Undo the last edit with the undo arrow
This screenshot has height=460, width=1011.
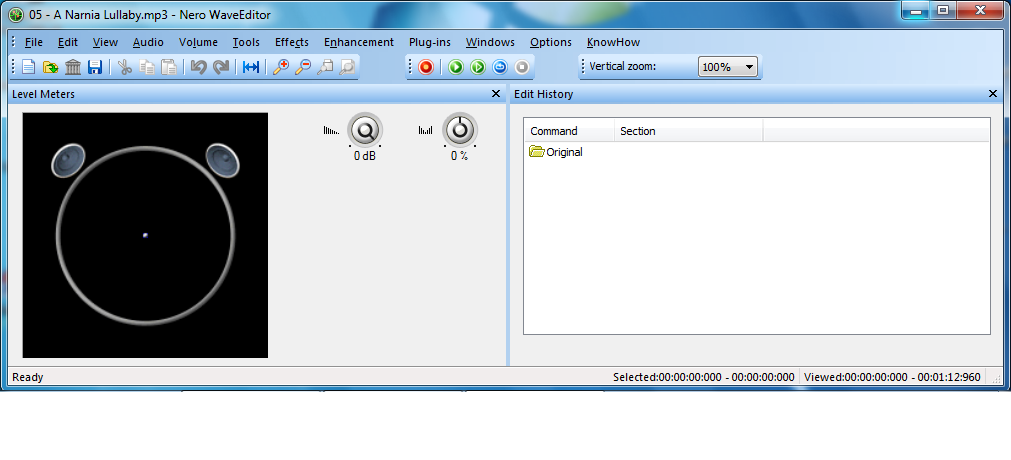(199, 67)
